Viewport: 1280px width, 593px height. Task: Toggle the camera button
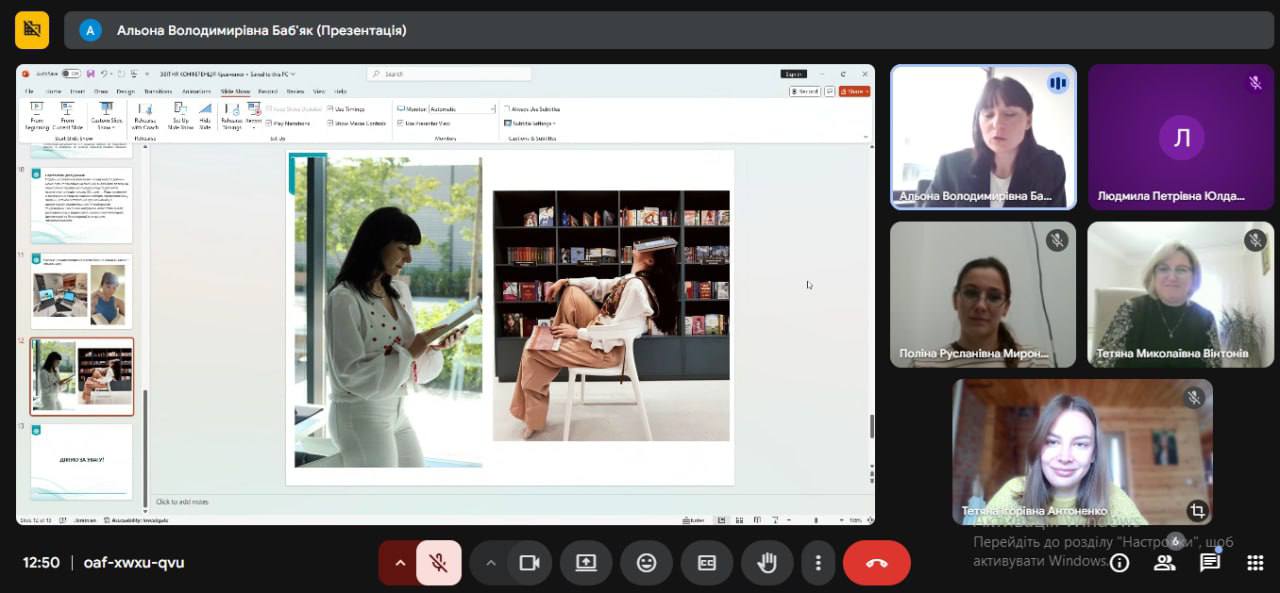(529, 563)
